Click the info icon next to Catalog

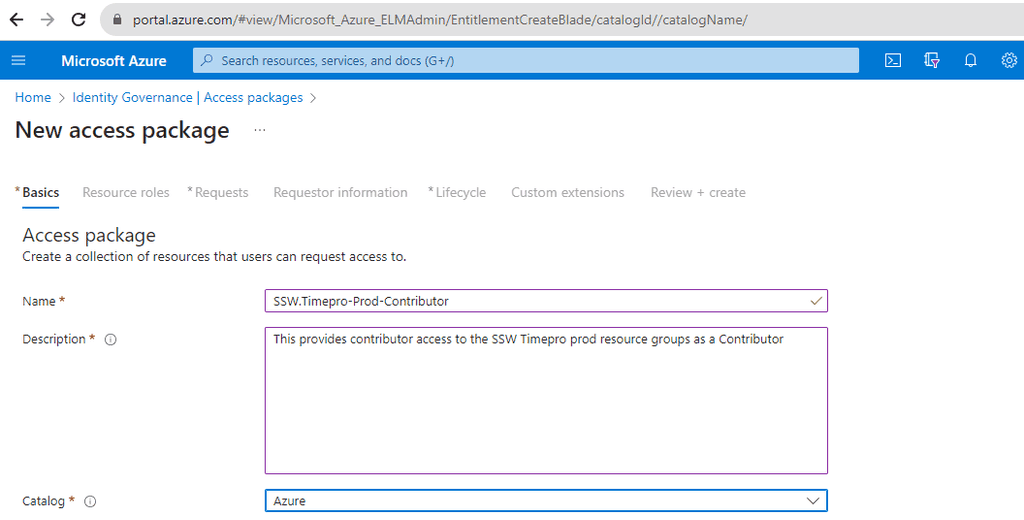[90, 502]
